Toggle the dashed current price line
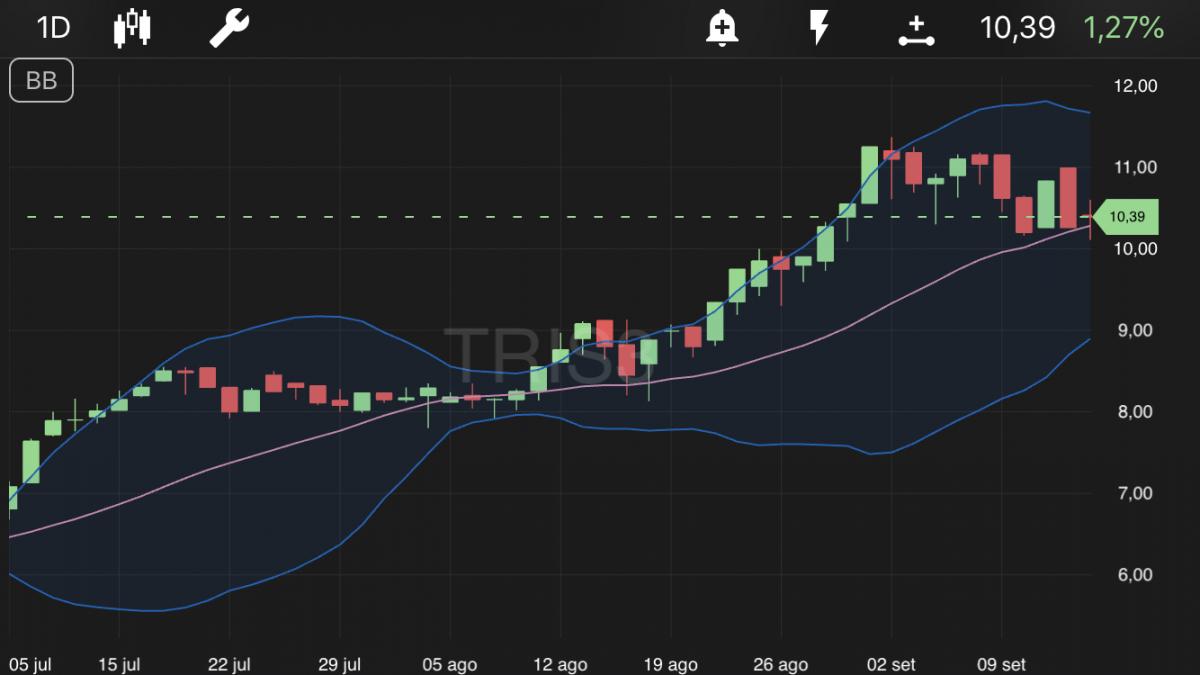This screenshot has width=1200, height=675. point(500,214)
